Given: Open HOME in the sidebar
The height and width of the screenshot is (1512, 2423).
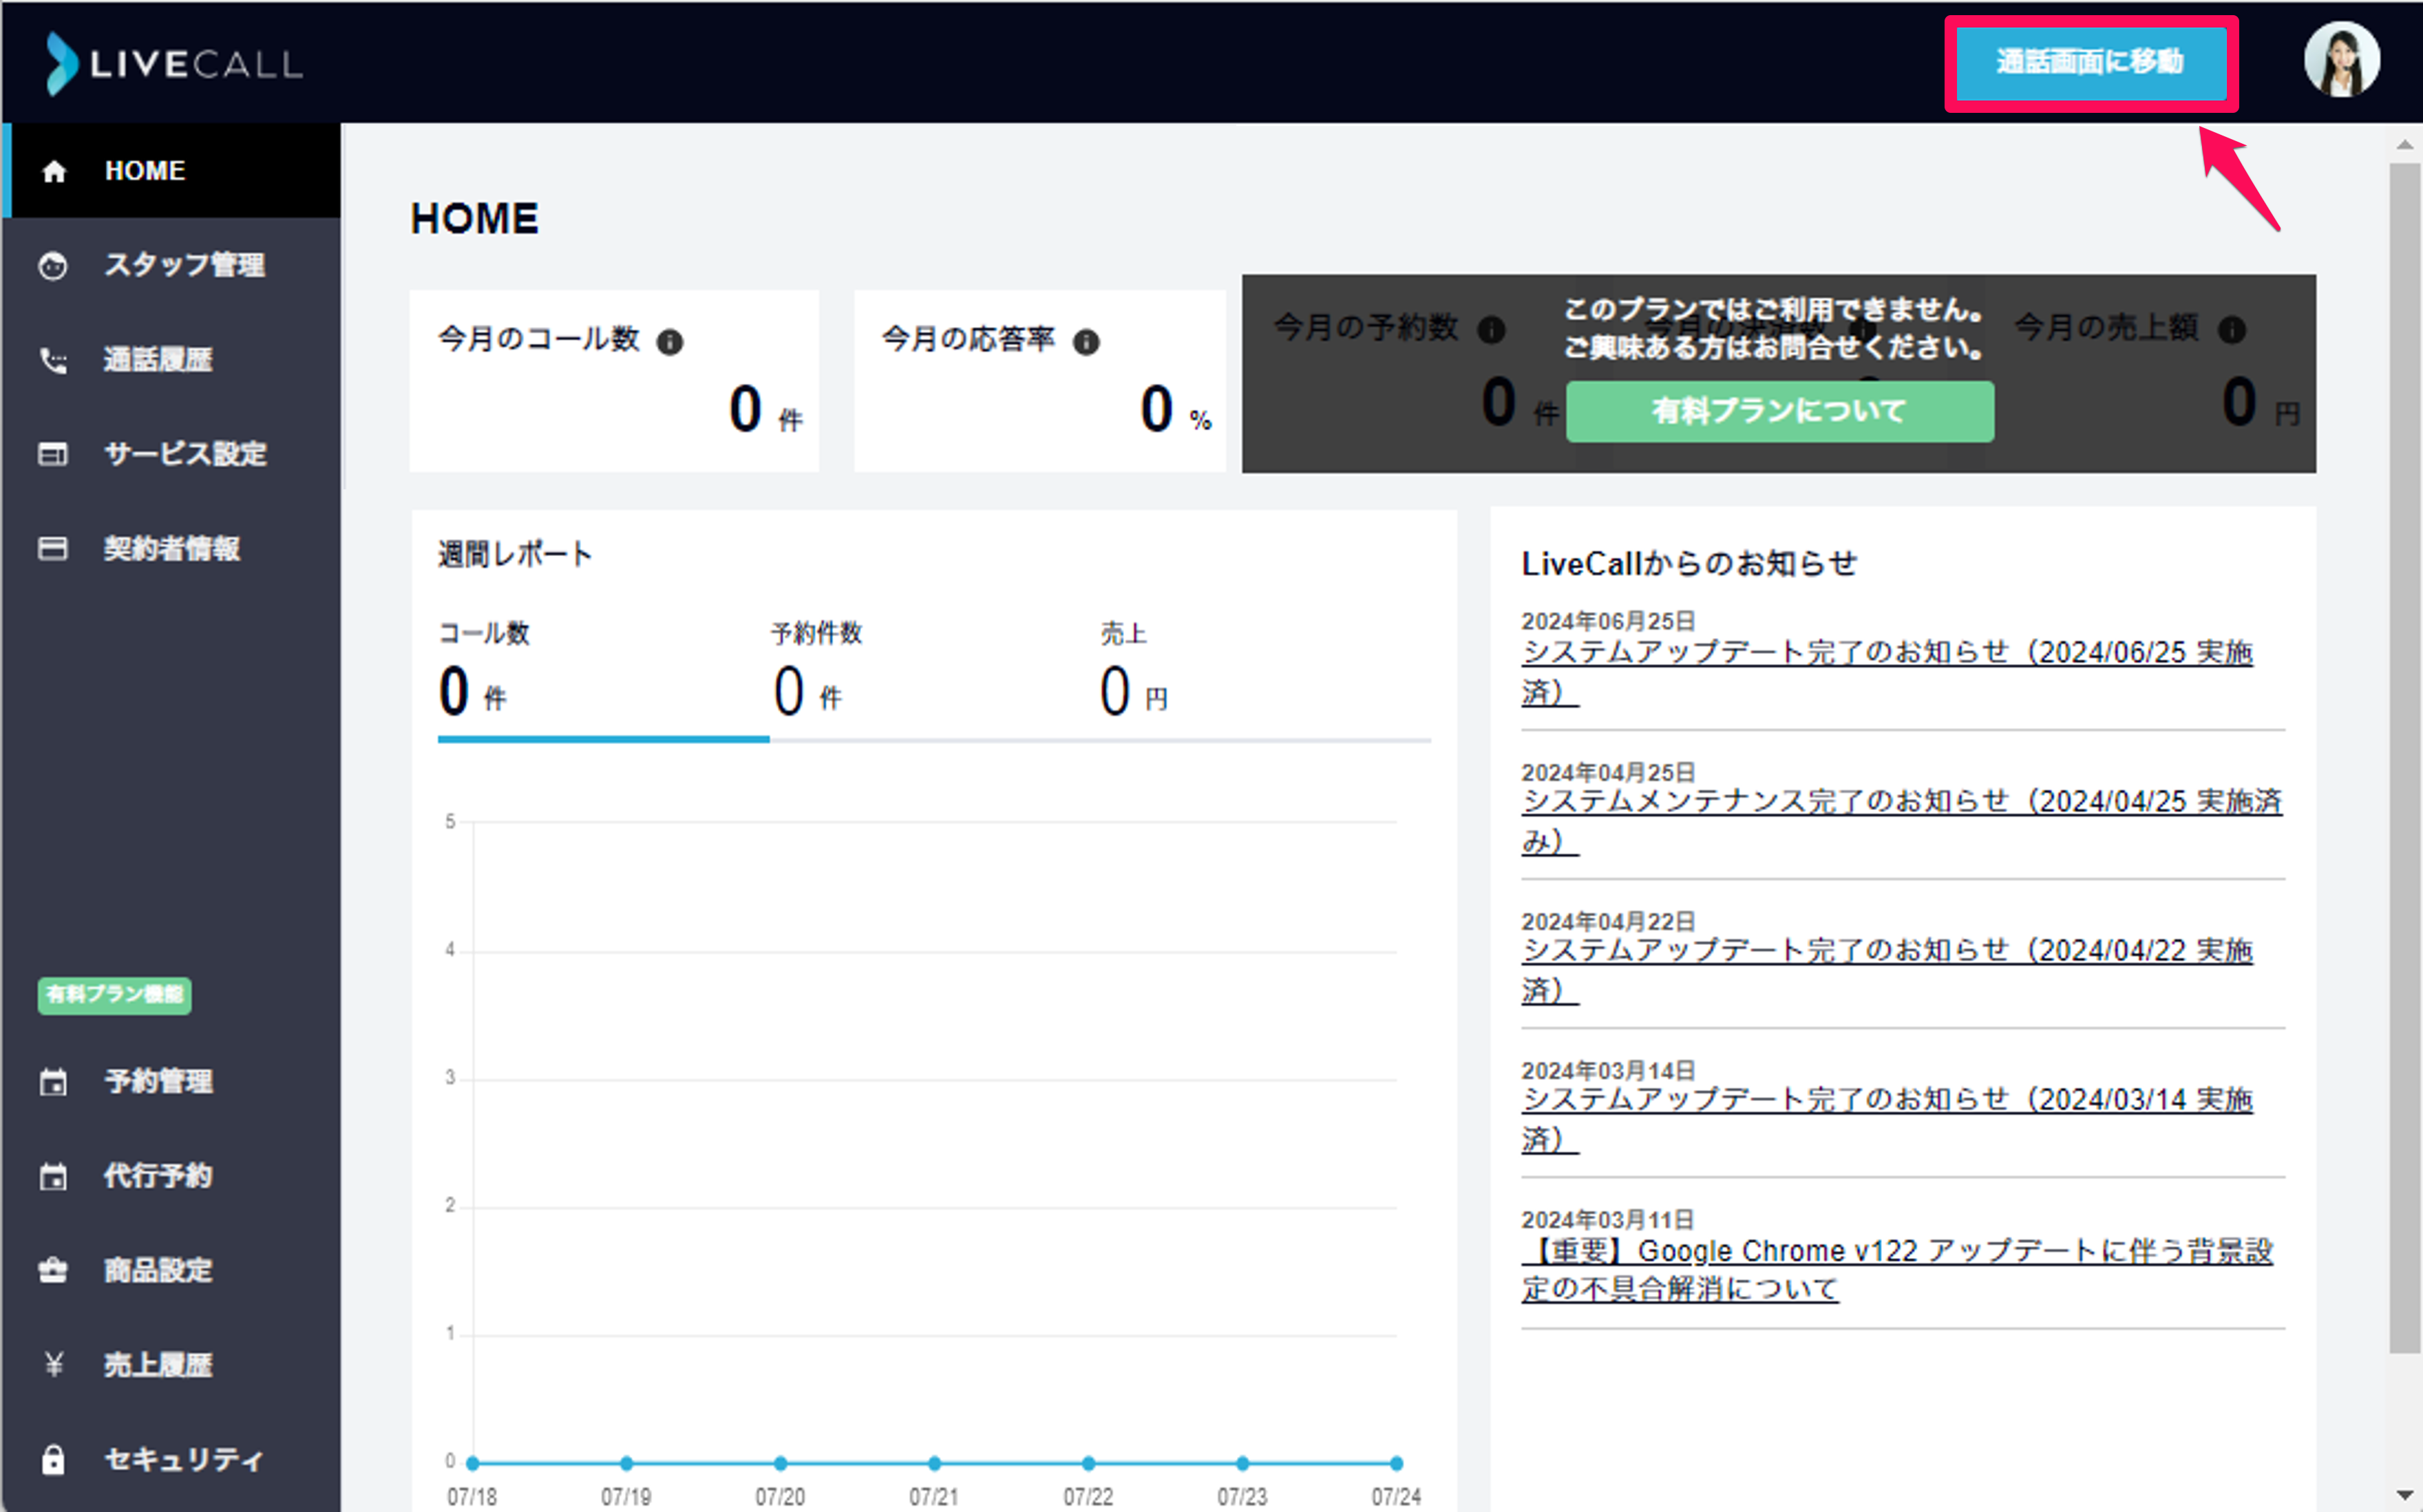Looking at the screenshot, I should point(171,171).
